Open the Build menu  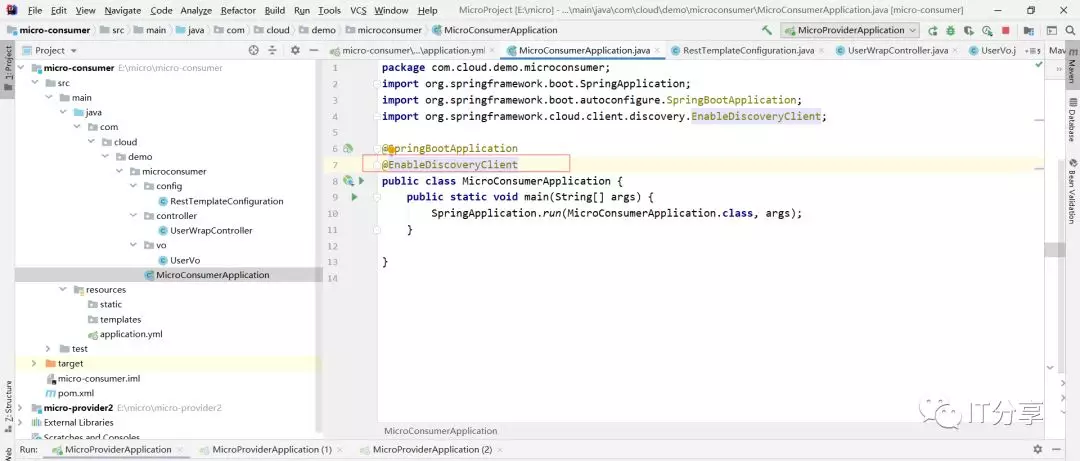[275, 10]
